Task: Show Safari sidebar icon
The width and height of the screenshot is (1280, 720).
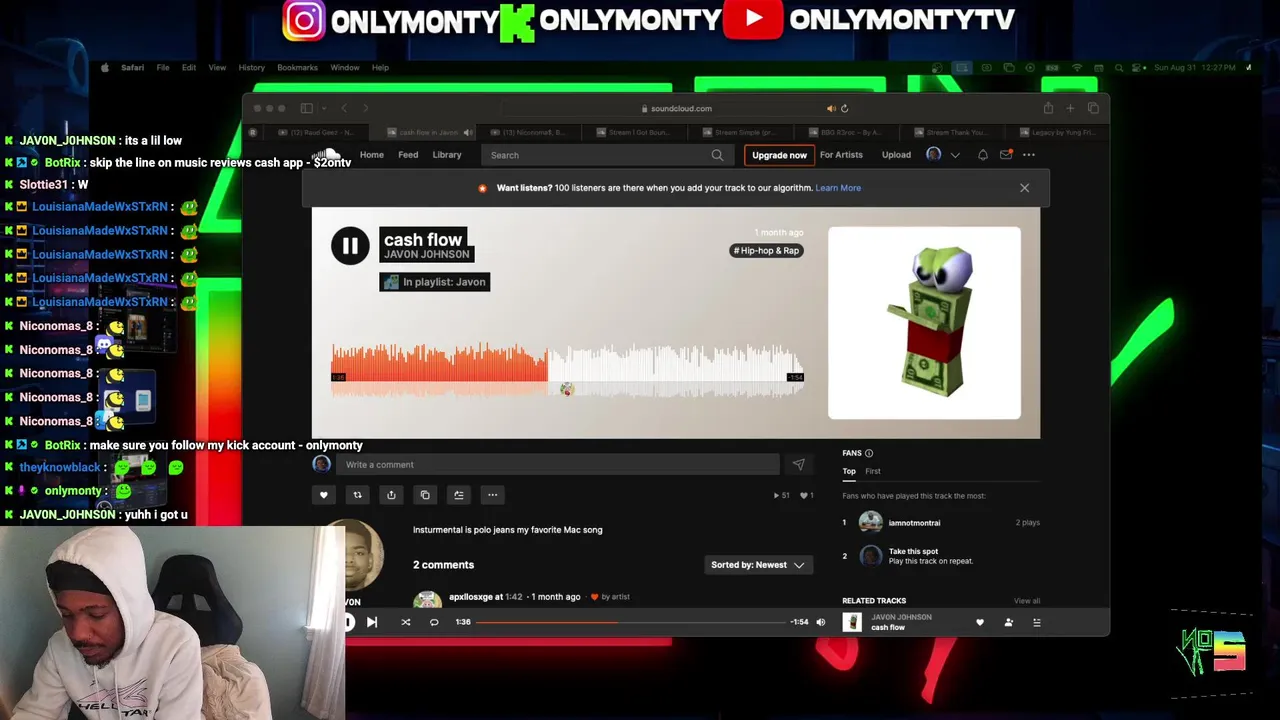Action: (x=307, y=108)
